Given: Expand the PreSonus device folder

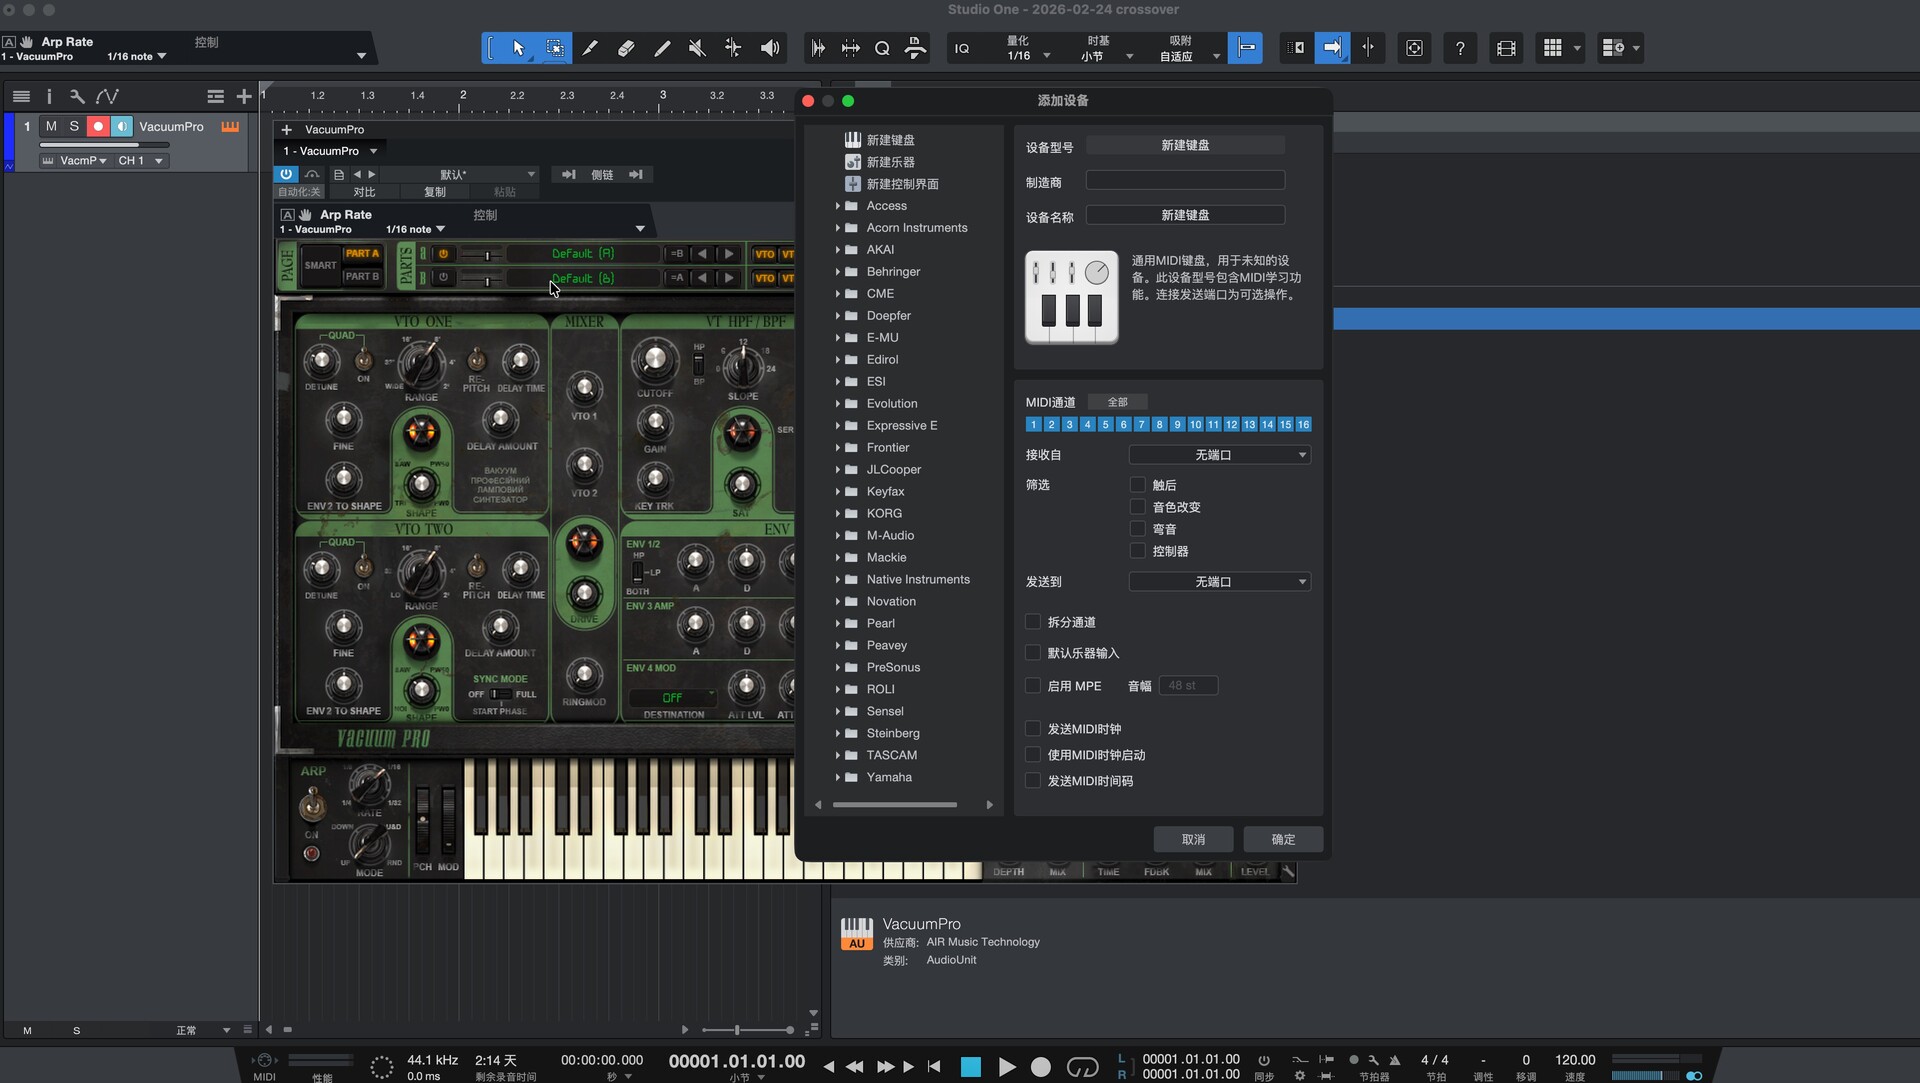Looking at the screenshot, I should click(x=838, y=668).
